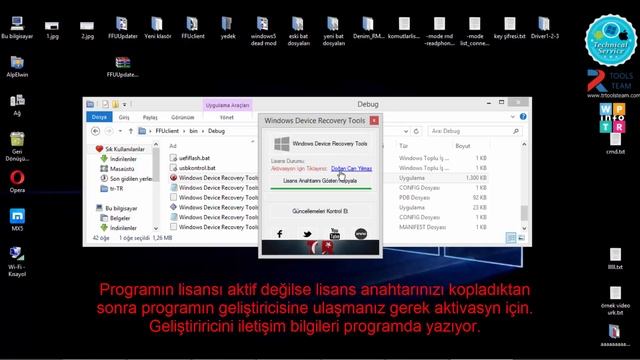
Task: Open the yeni bat dosyaları folder
Action: [333, 31]
